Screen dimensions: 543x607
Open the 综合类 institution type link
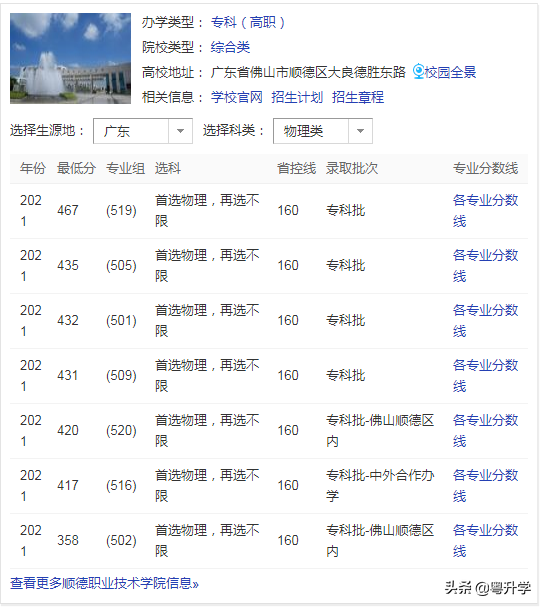[230, 47]
